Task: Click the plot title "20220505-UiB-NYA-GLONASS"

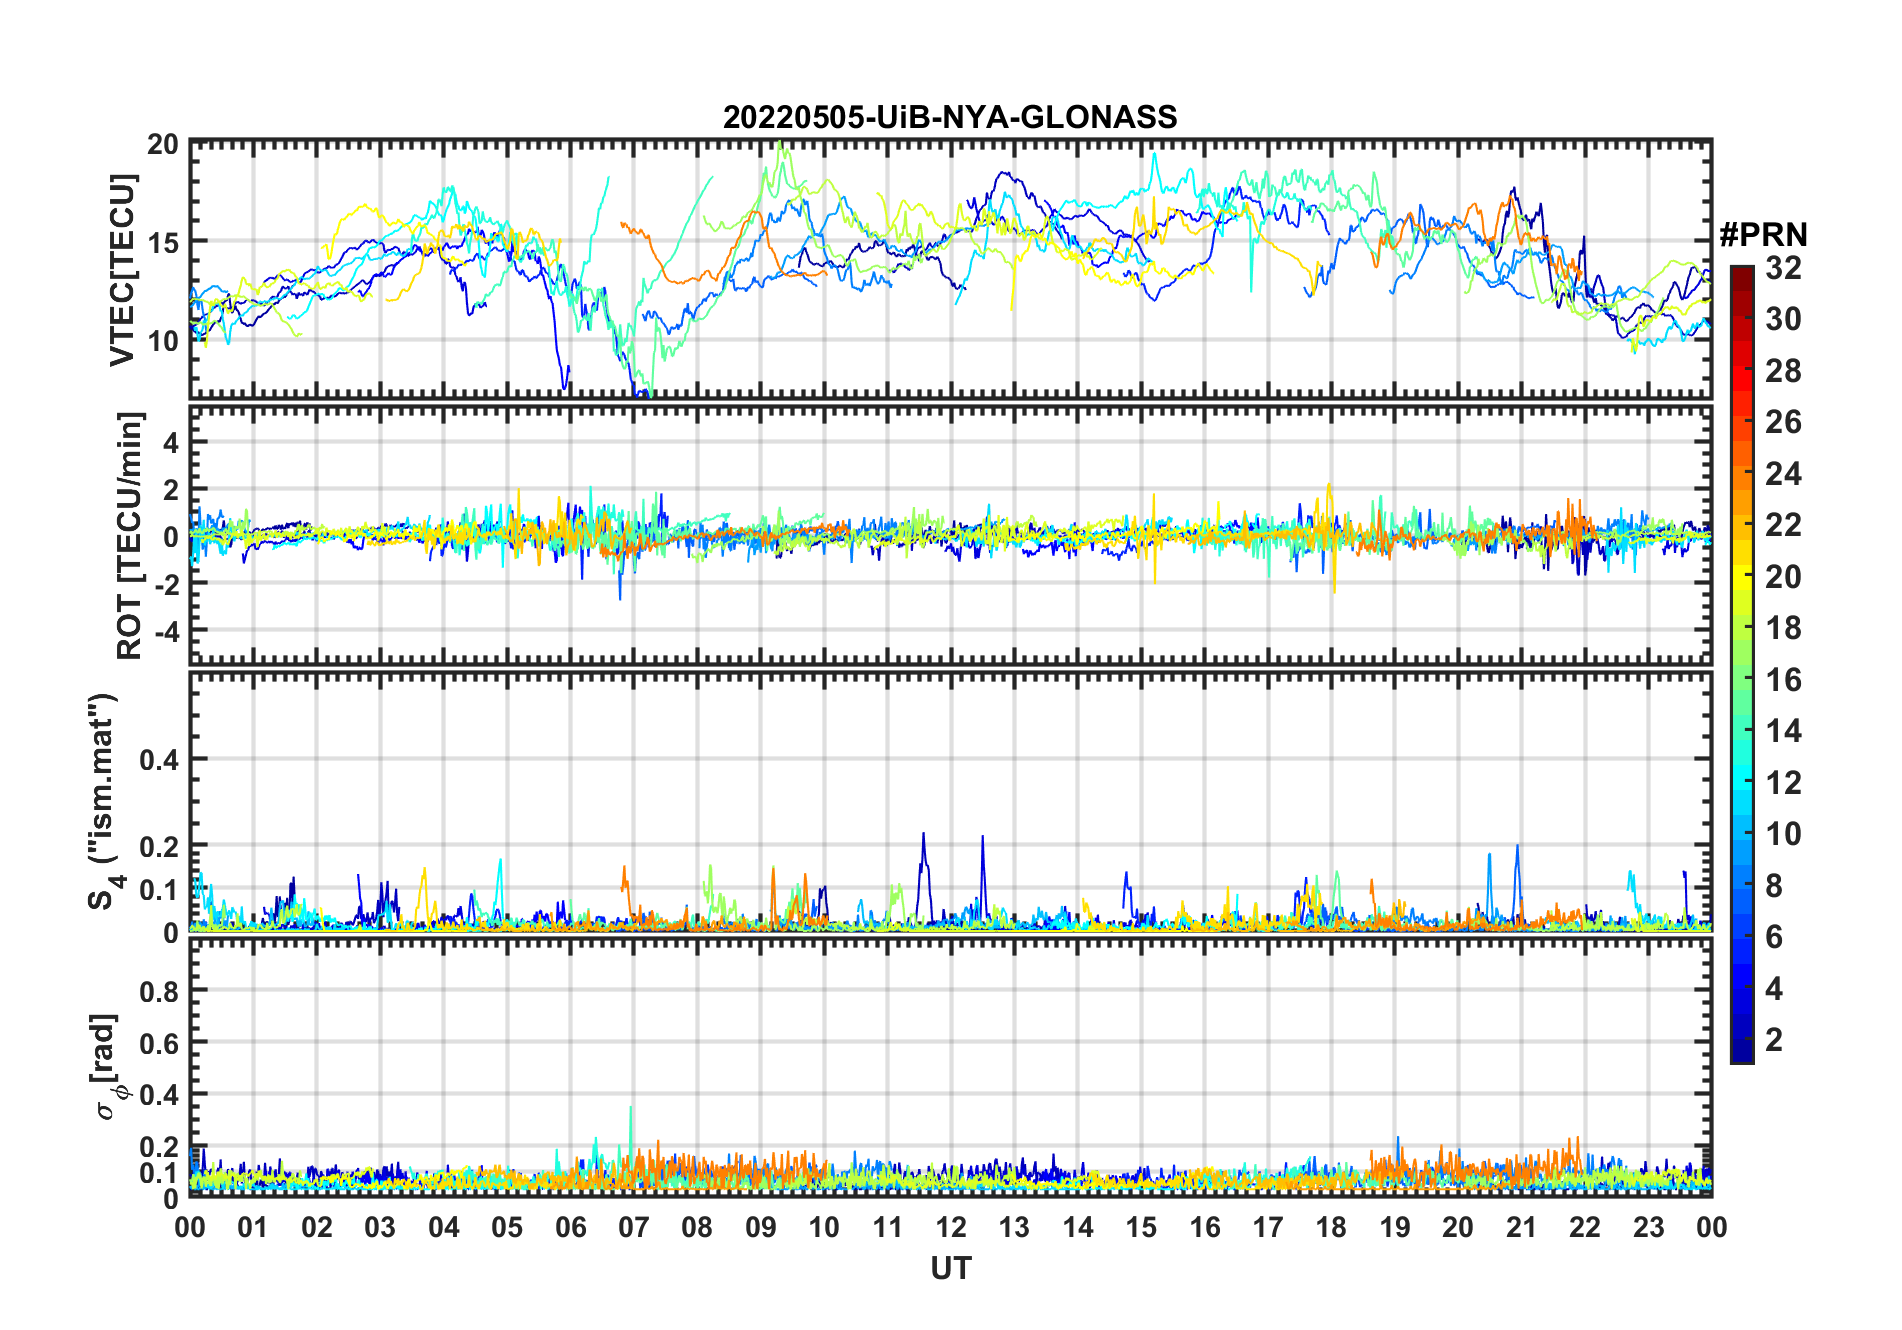Action: pyautogui.click(x=950, y=117)
